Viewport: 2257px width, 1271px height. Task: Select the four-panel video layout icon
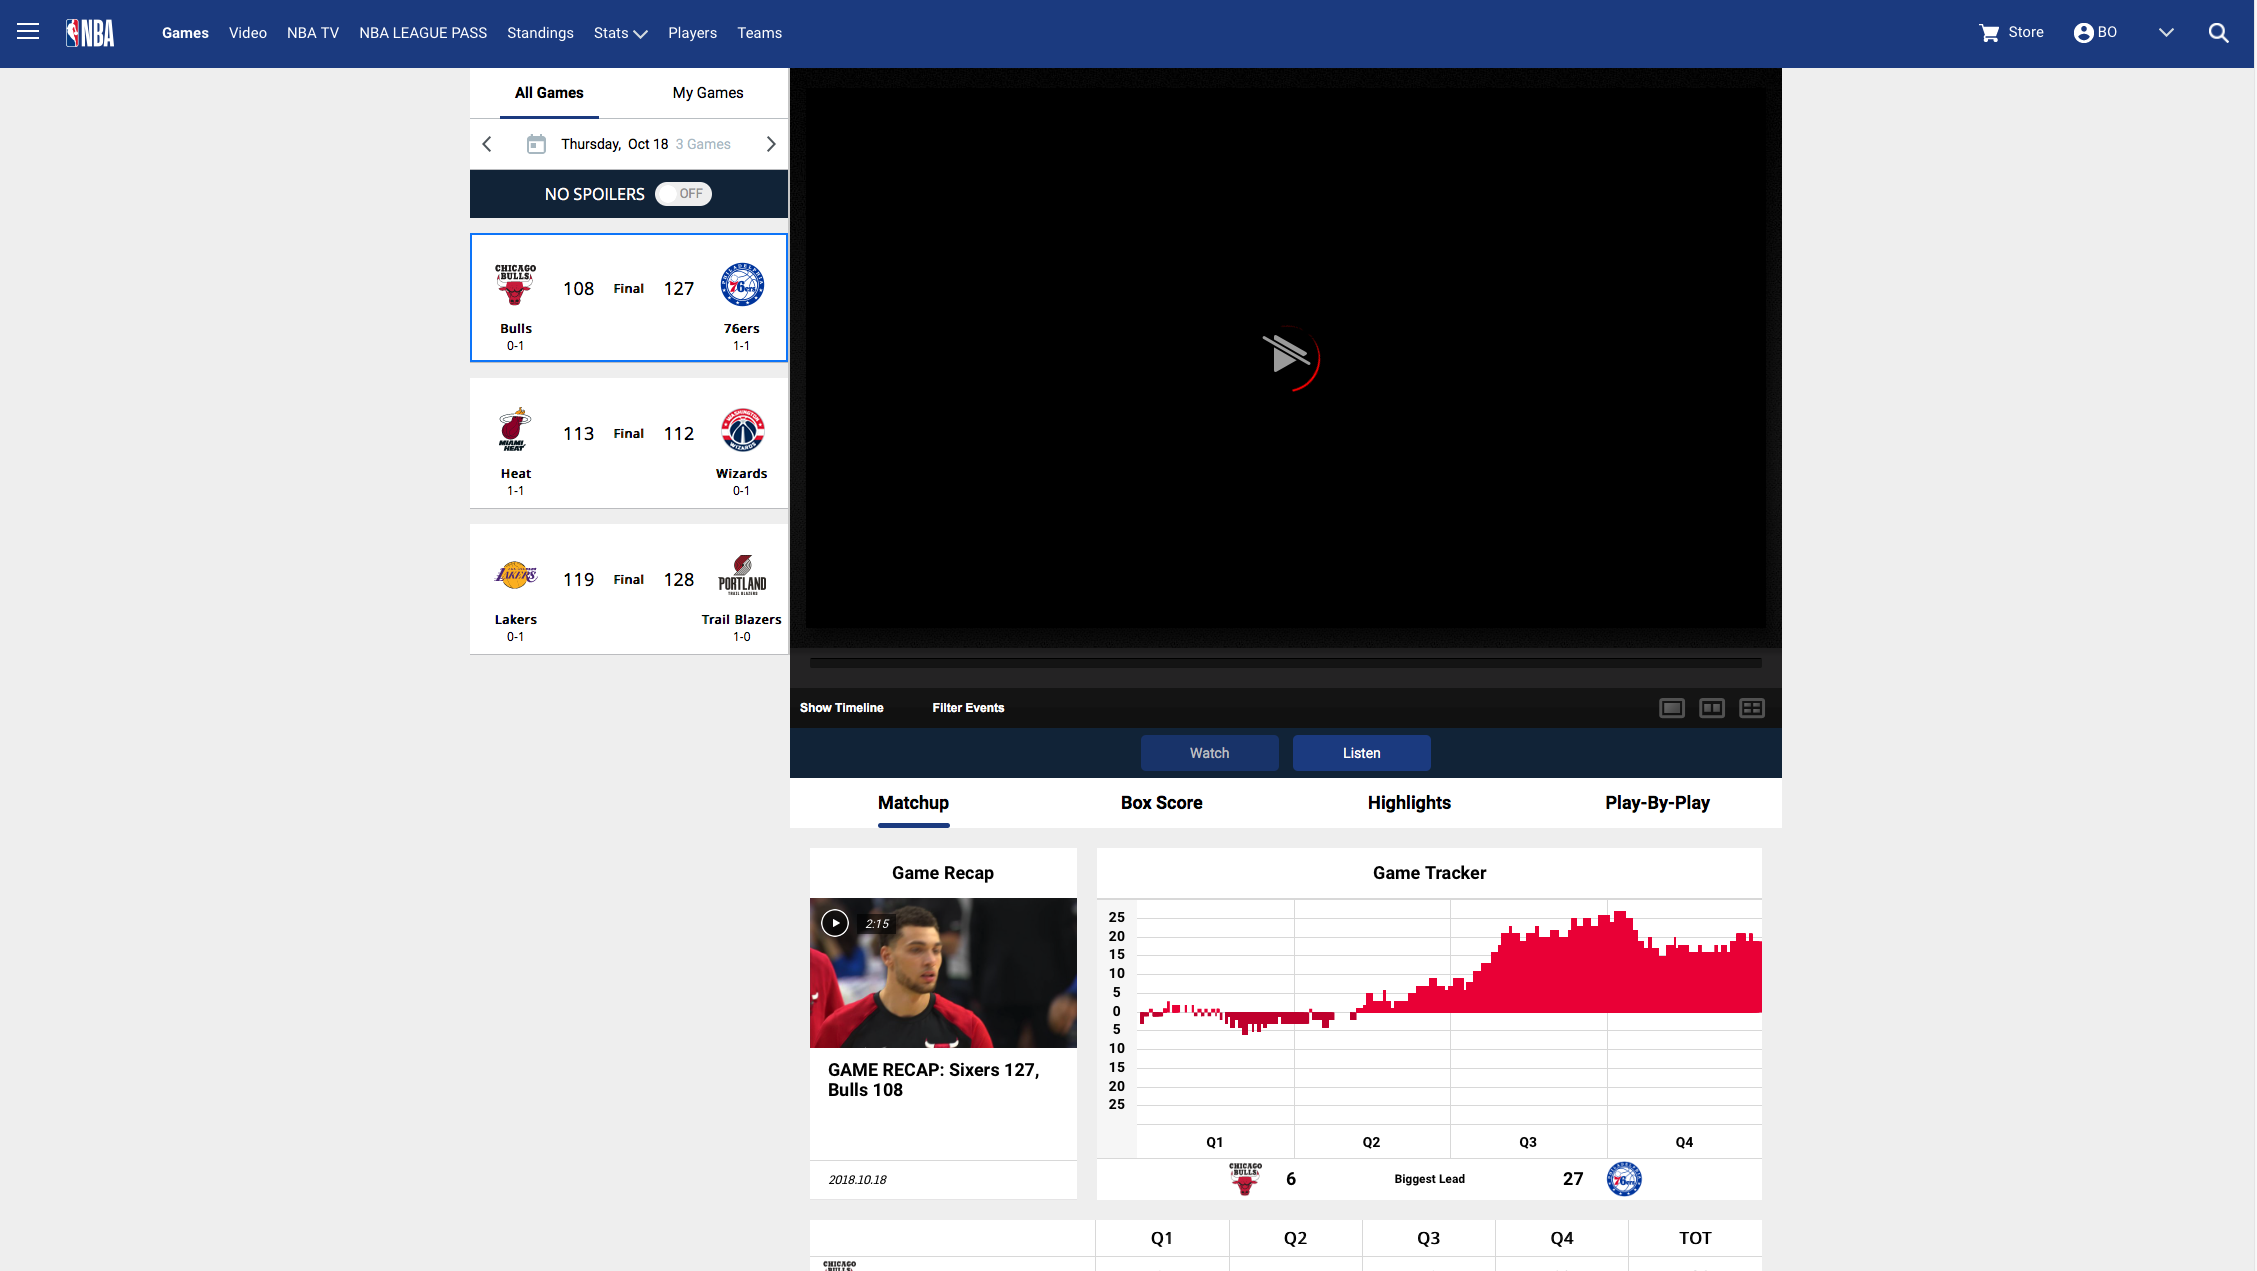click(1752, 708)
